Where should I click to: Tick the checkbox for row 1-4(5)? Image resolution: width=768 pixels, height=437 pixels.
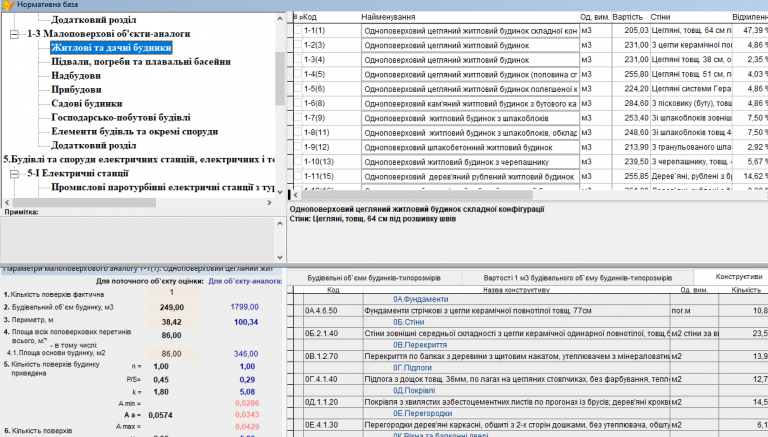(298, 74)
